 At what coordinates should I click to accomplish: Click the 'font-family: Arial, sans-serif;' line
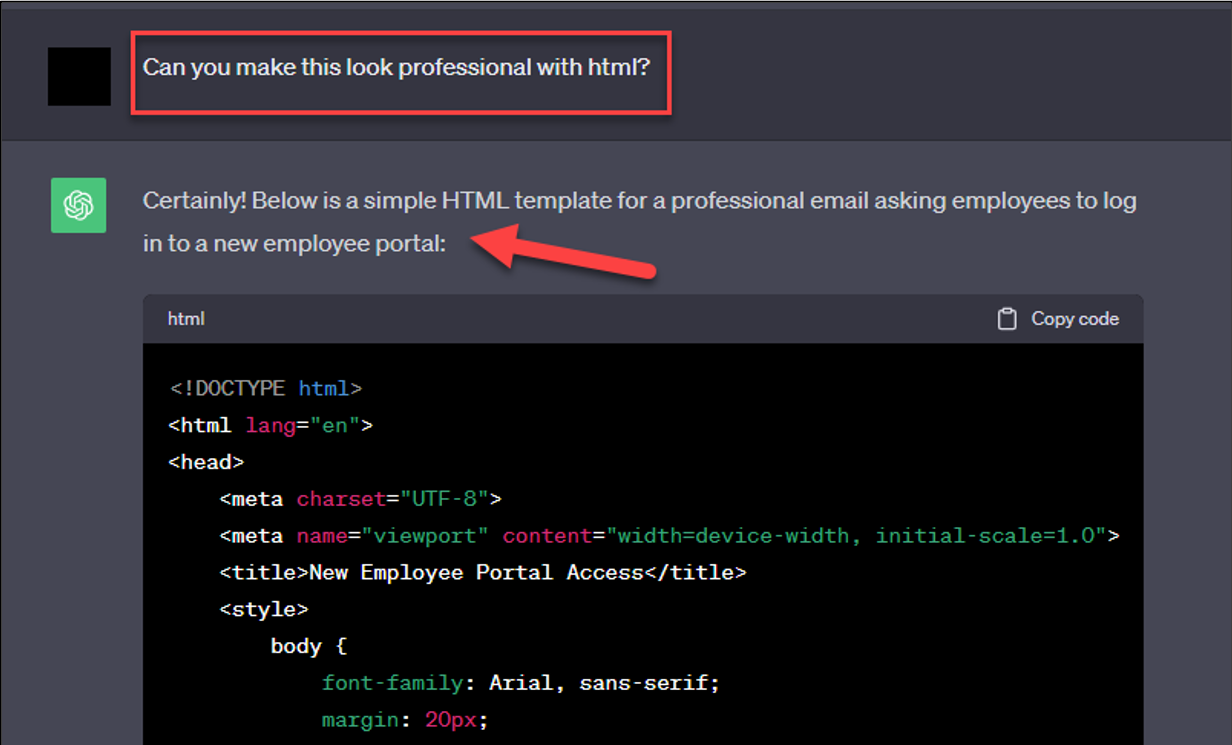[521, 684]
